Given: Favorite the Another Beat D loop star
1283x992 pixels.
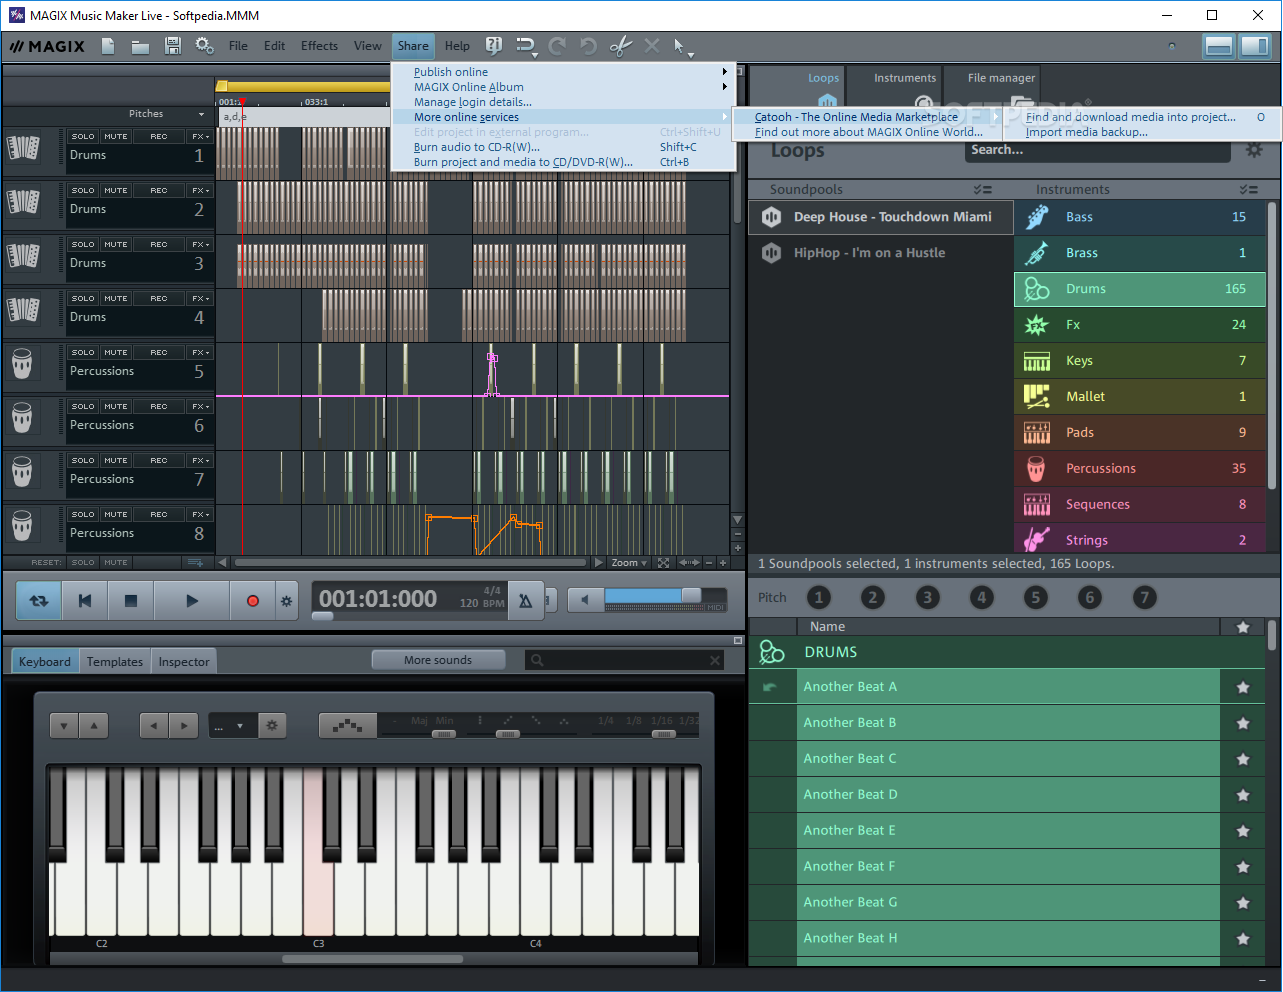Looking at the screenshot, I should point(1243,795).
